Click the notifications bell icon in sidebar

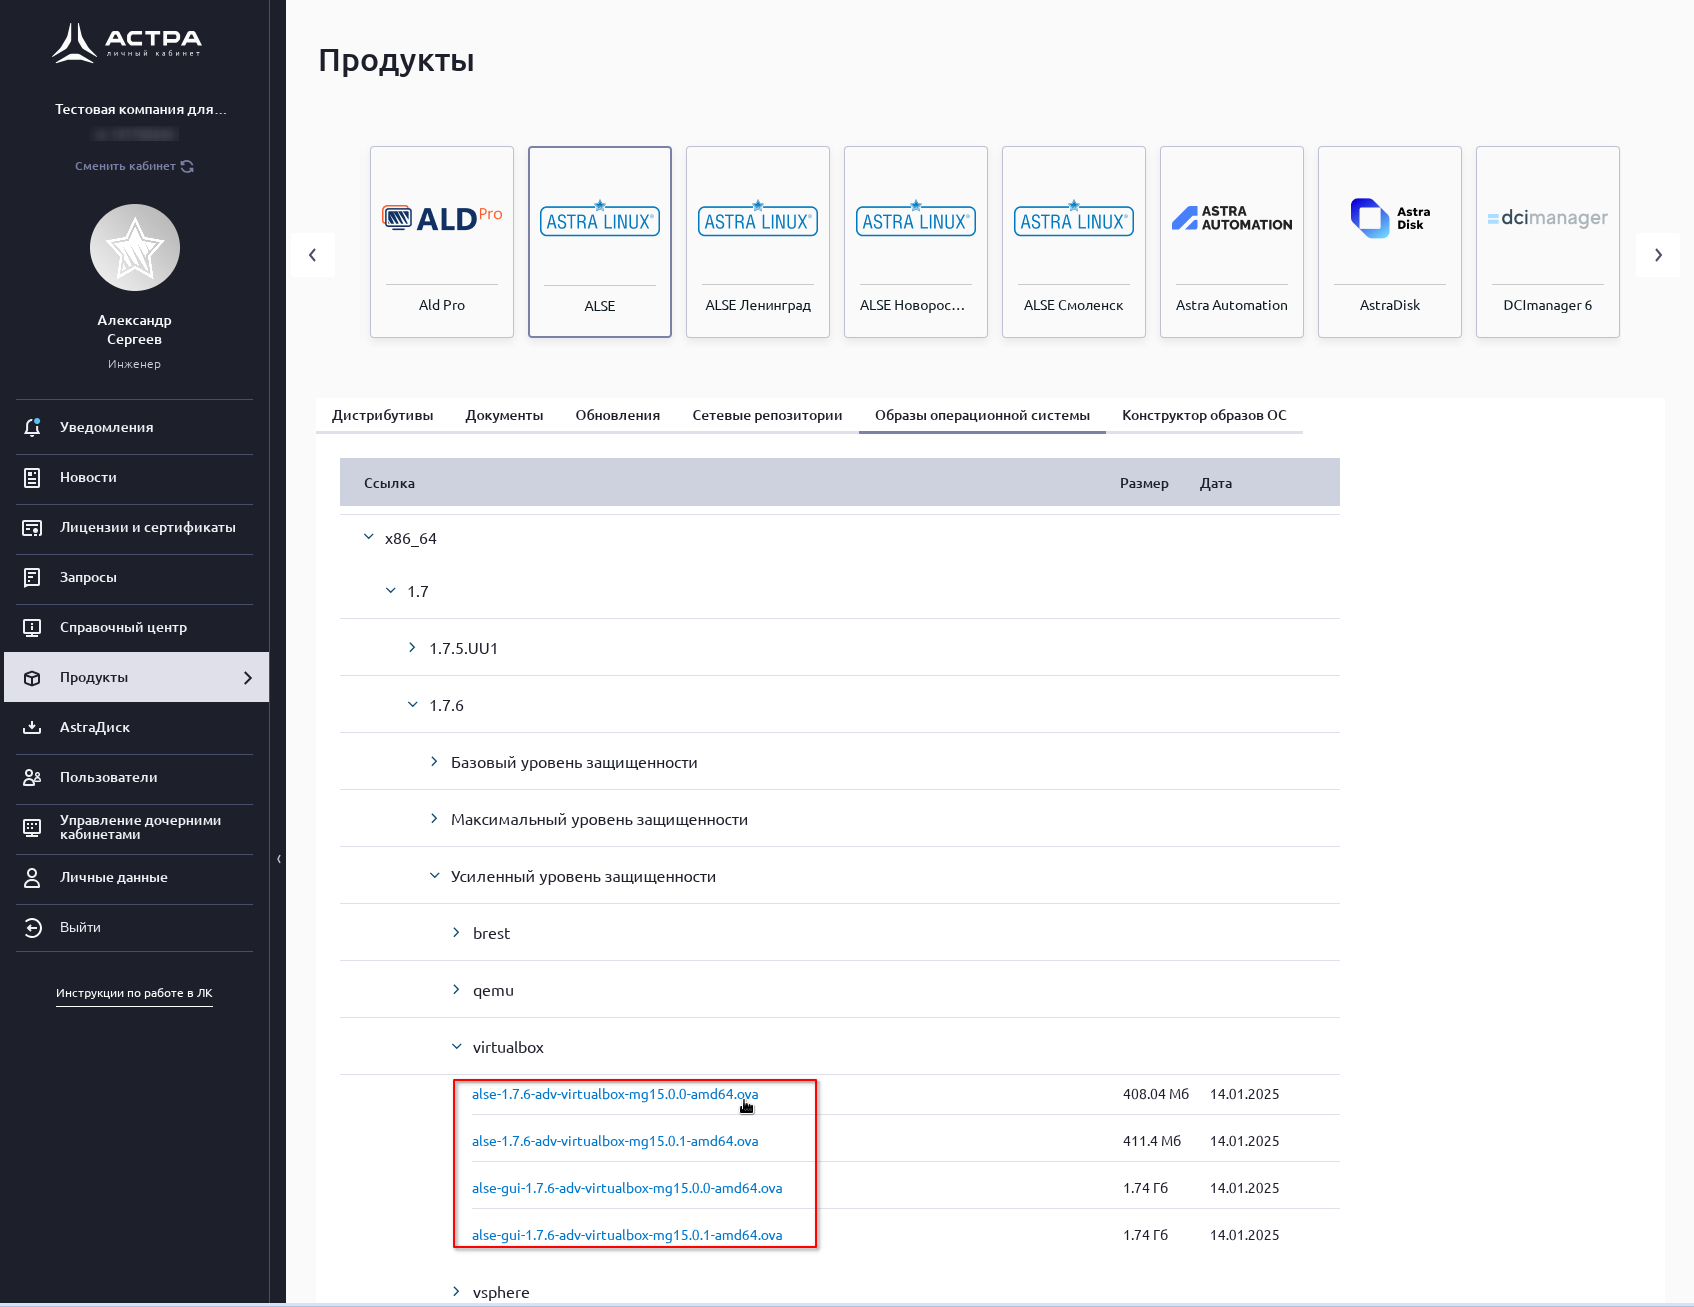click(x=32, y=427)
